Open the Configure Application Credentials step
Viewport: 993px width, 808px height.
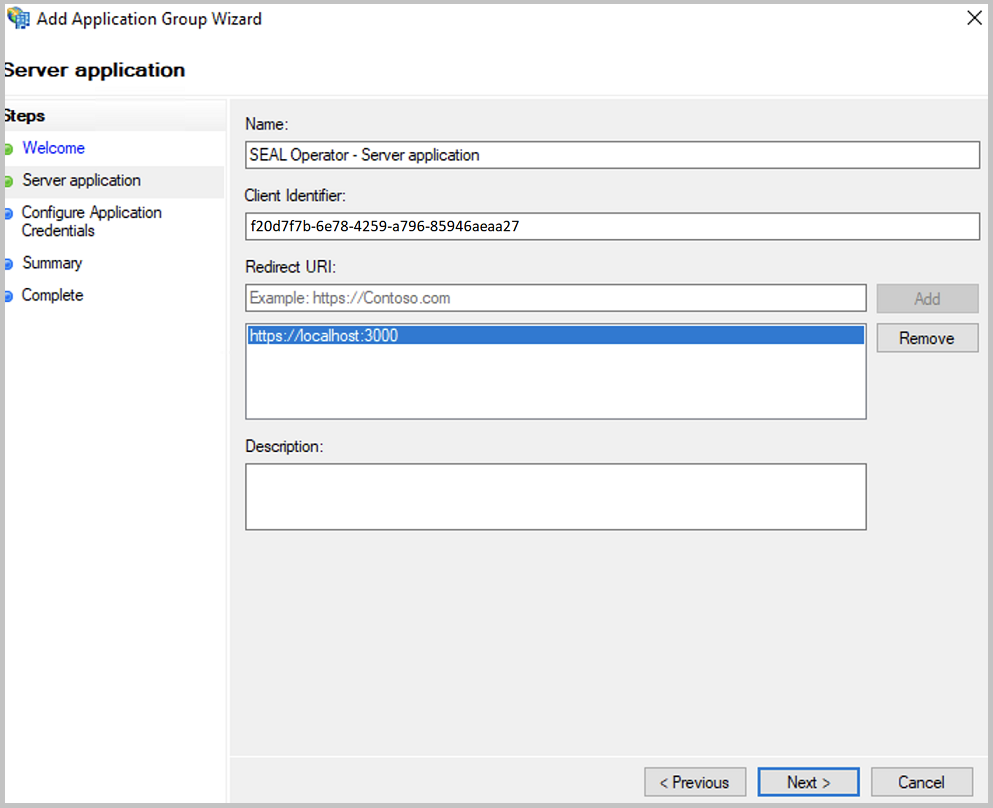point(91,221)
